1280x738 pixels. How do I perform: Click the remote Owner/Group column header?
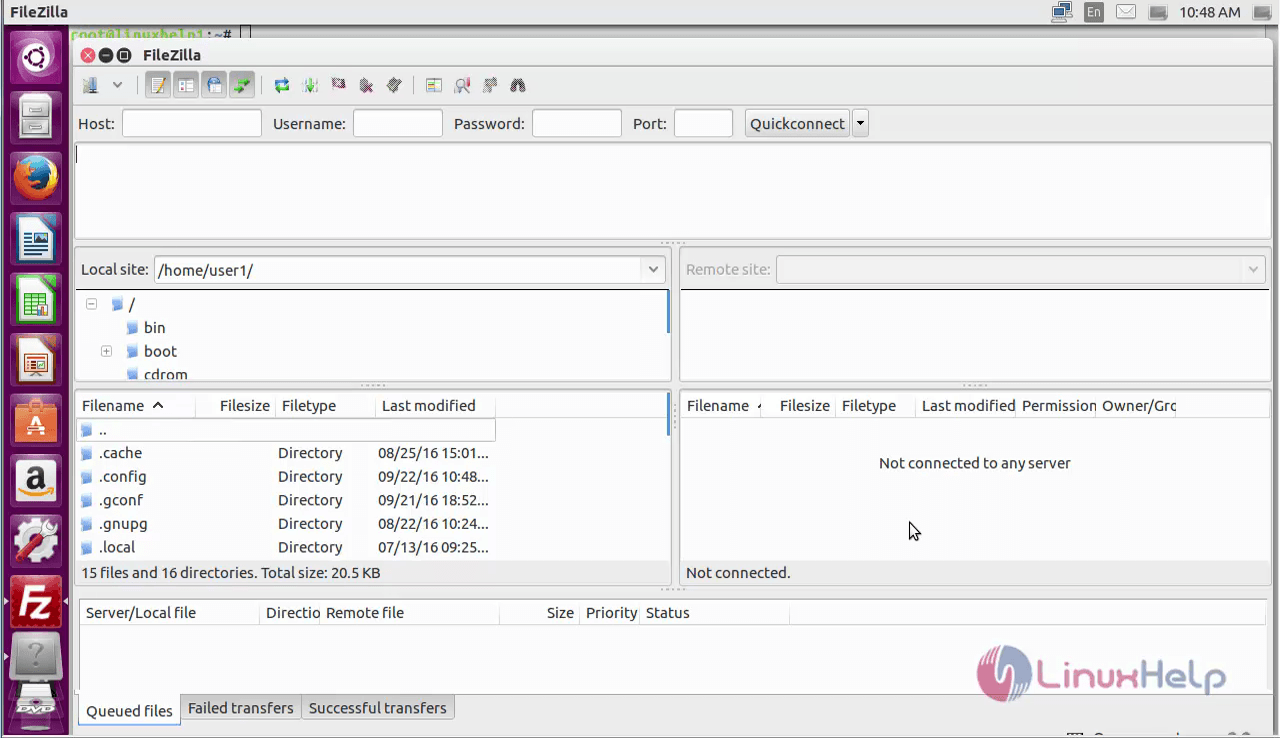[1138, 406]
